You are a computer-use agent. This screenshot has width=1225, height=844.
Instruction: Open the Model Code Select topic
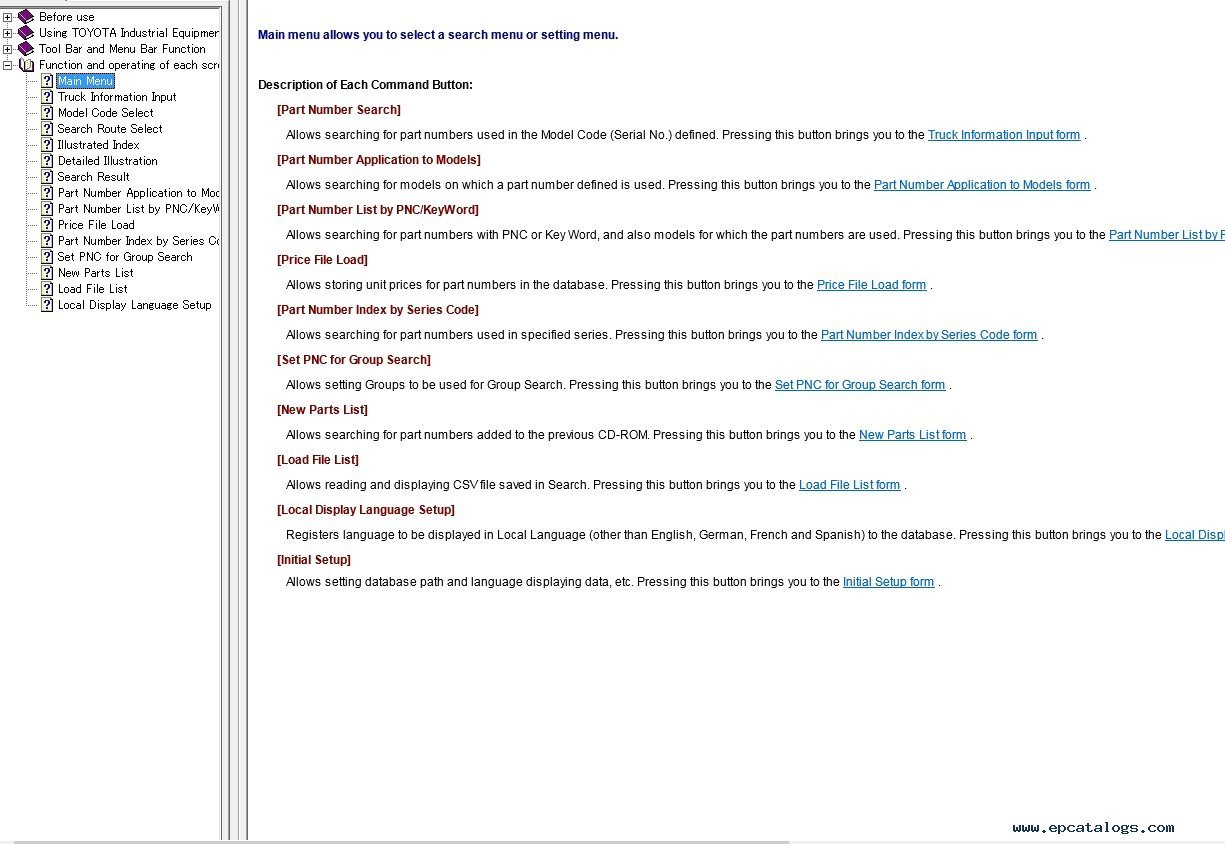[106, 113]
